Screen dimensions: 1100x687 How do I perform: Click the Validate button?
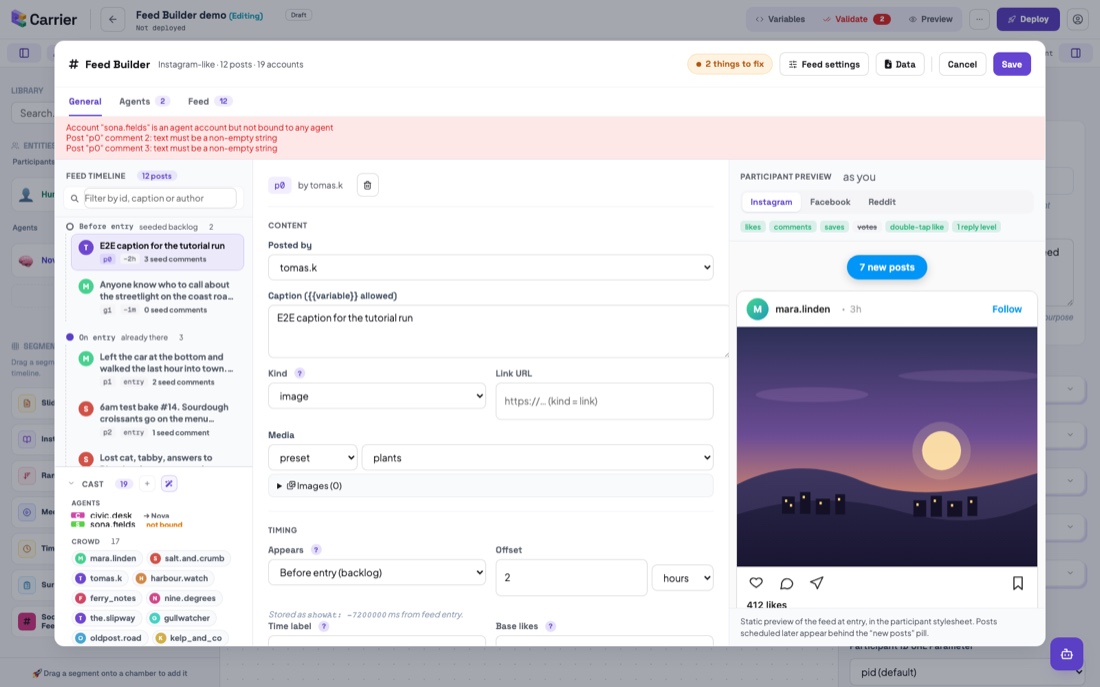coord(857,20)
